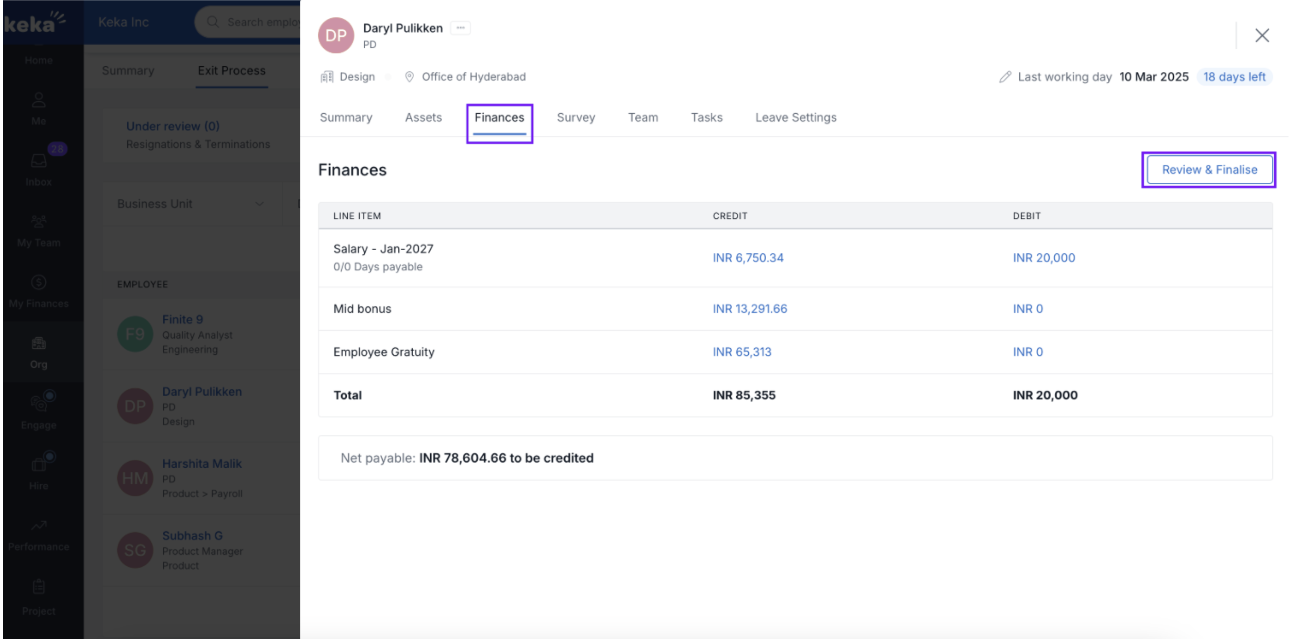This screenshot has height=641, width=1297.
Task: Click the more options ellipsis beside Daryl Pulikken
Action: (460, 28)
